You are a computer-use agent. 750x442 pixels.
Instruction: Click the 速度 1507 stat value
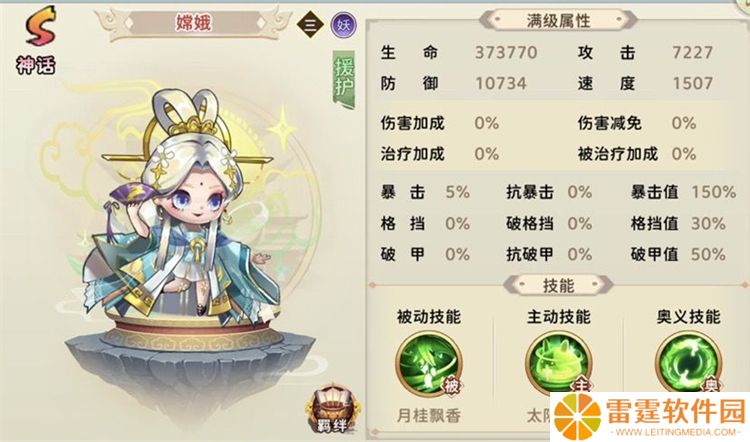pos(693,84)
